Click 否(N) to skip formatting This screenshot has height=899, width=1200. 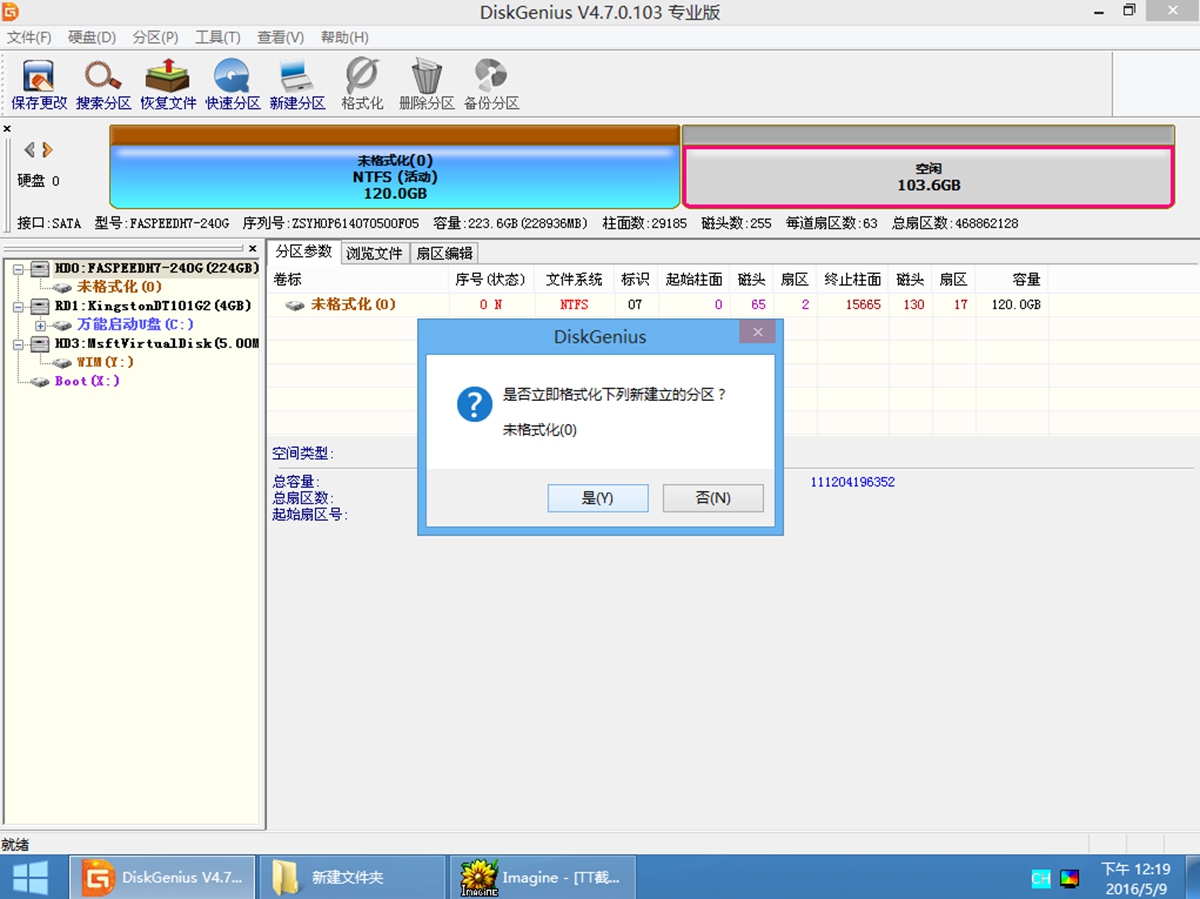click(x=712, y=497)
